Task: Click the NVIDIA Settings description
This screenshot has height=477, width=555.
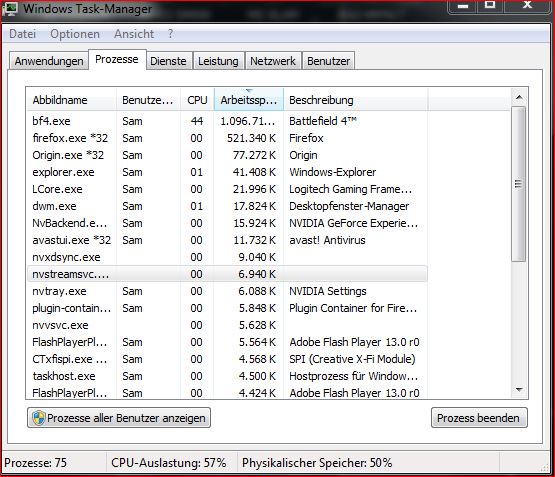Action: (x=328, y=291)
